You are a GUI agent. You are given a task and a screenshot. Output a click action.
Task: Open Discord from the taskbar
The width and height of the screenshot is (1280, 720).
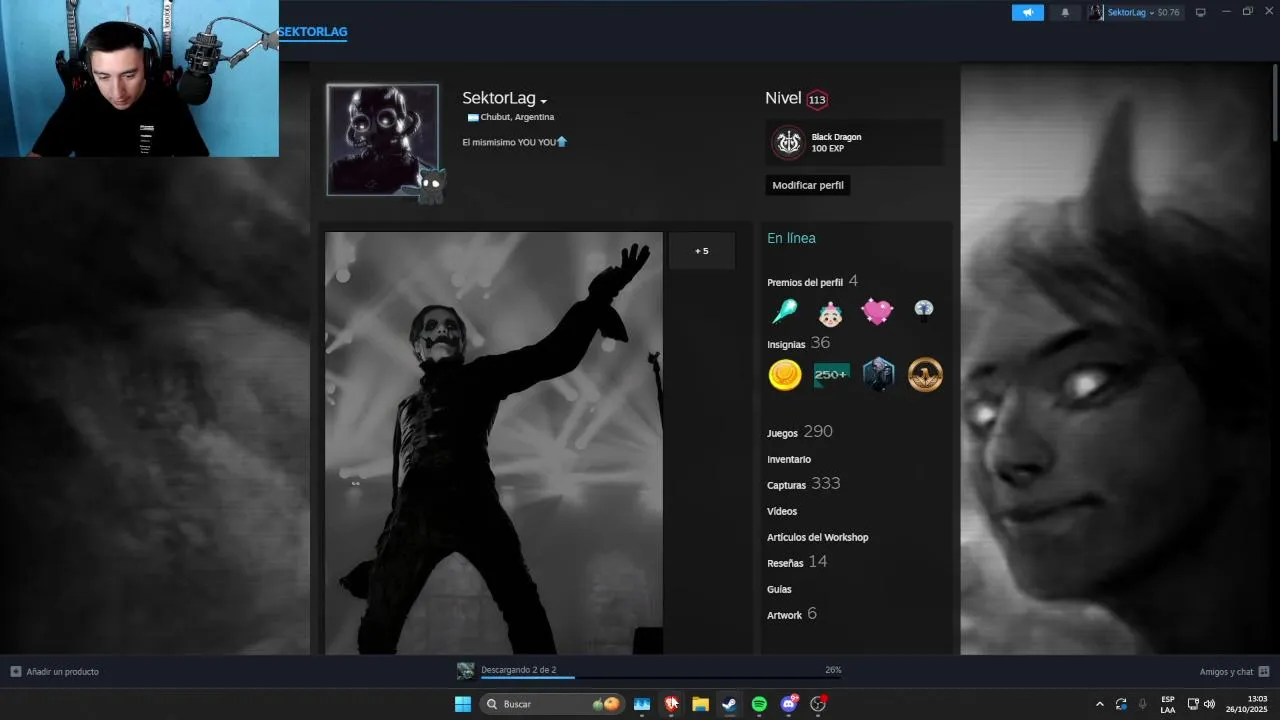(x=789, y=704)
